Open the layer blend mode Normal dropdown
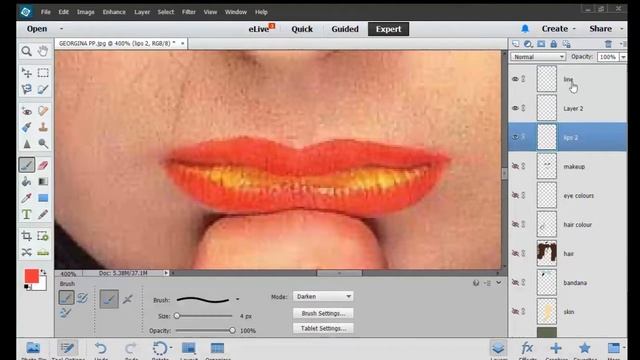The image size is (640, 360). [x=538, y=57]
